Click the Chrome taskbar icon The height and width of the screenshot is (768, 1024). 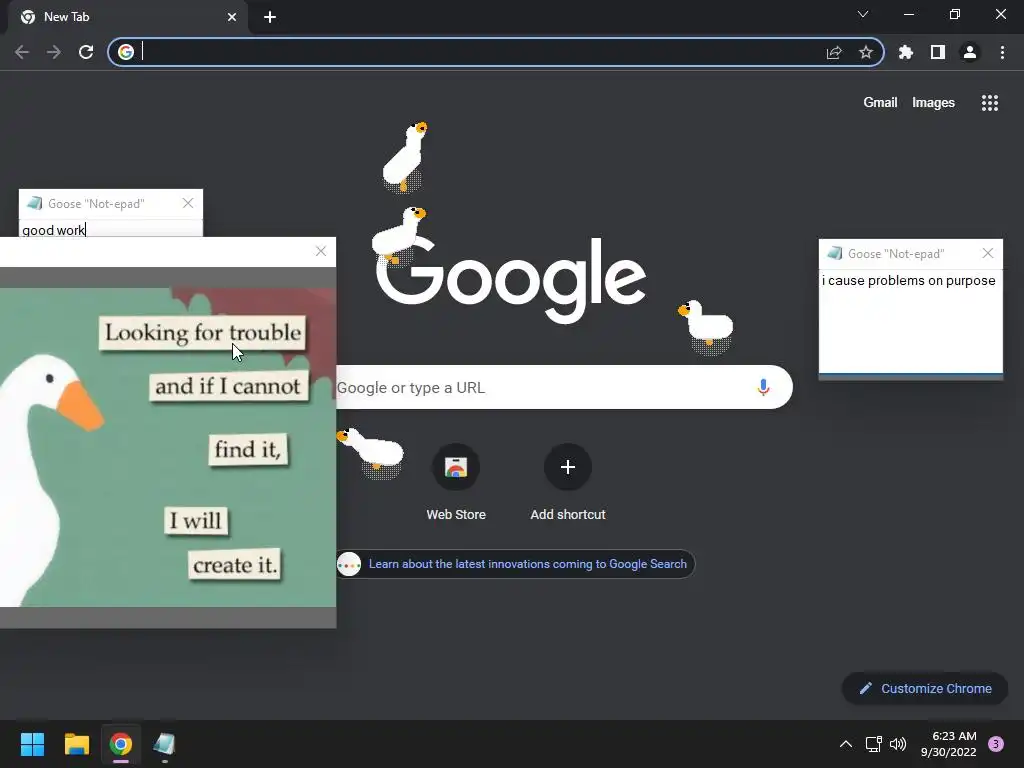click(120, 744)
